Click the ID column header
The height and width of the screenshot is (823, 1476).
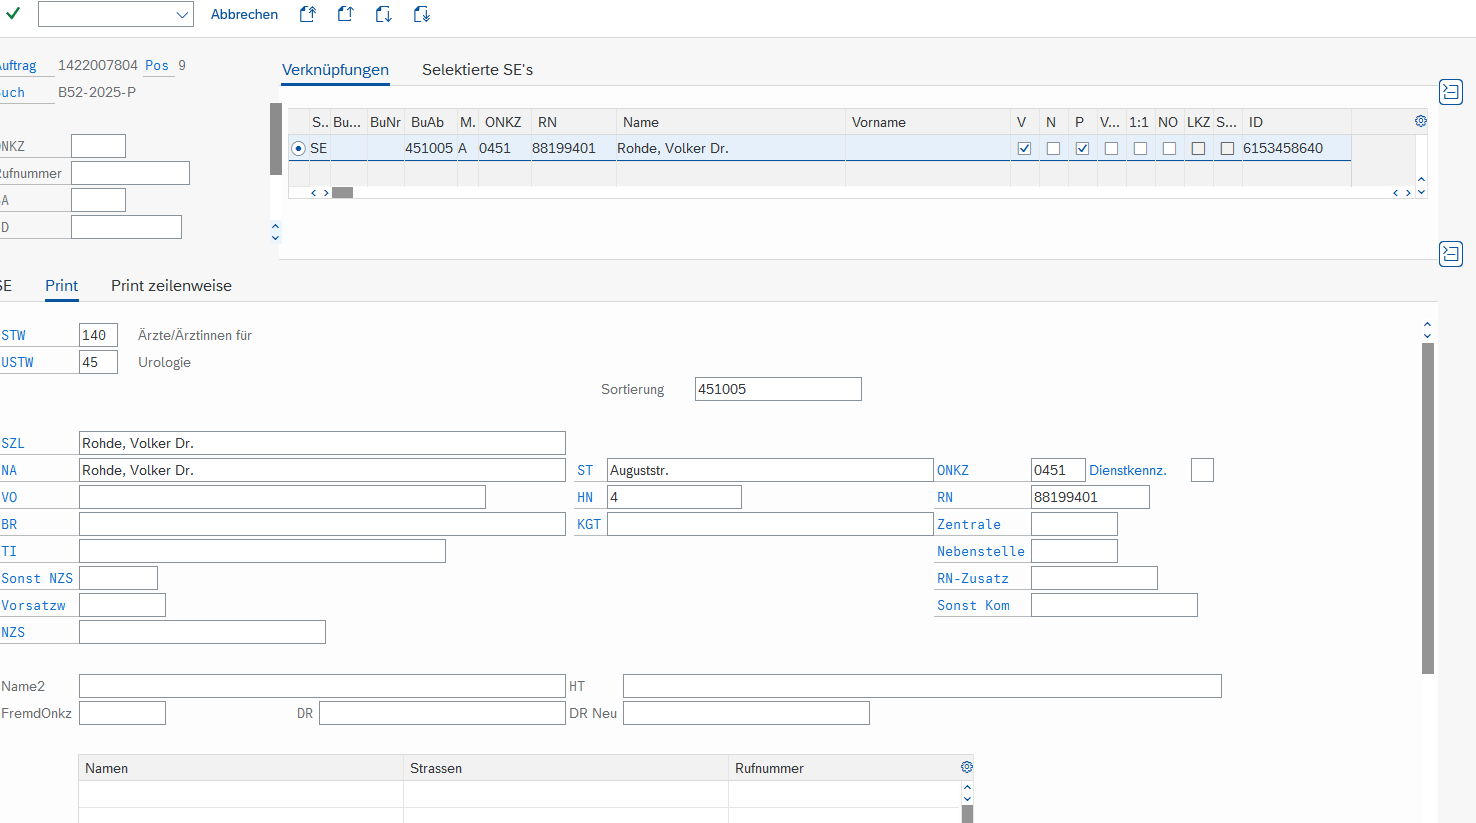pyautogui.click(x=1297, y=122)
